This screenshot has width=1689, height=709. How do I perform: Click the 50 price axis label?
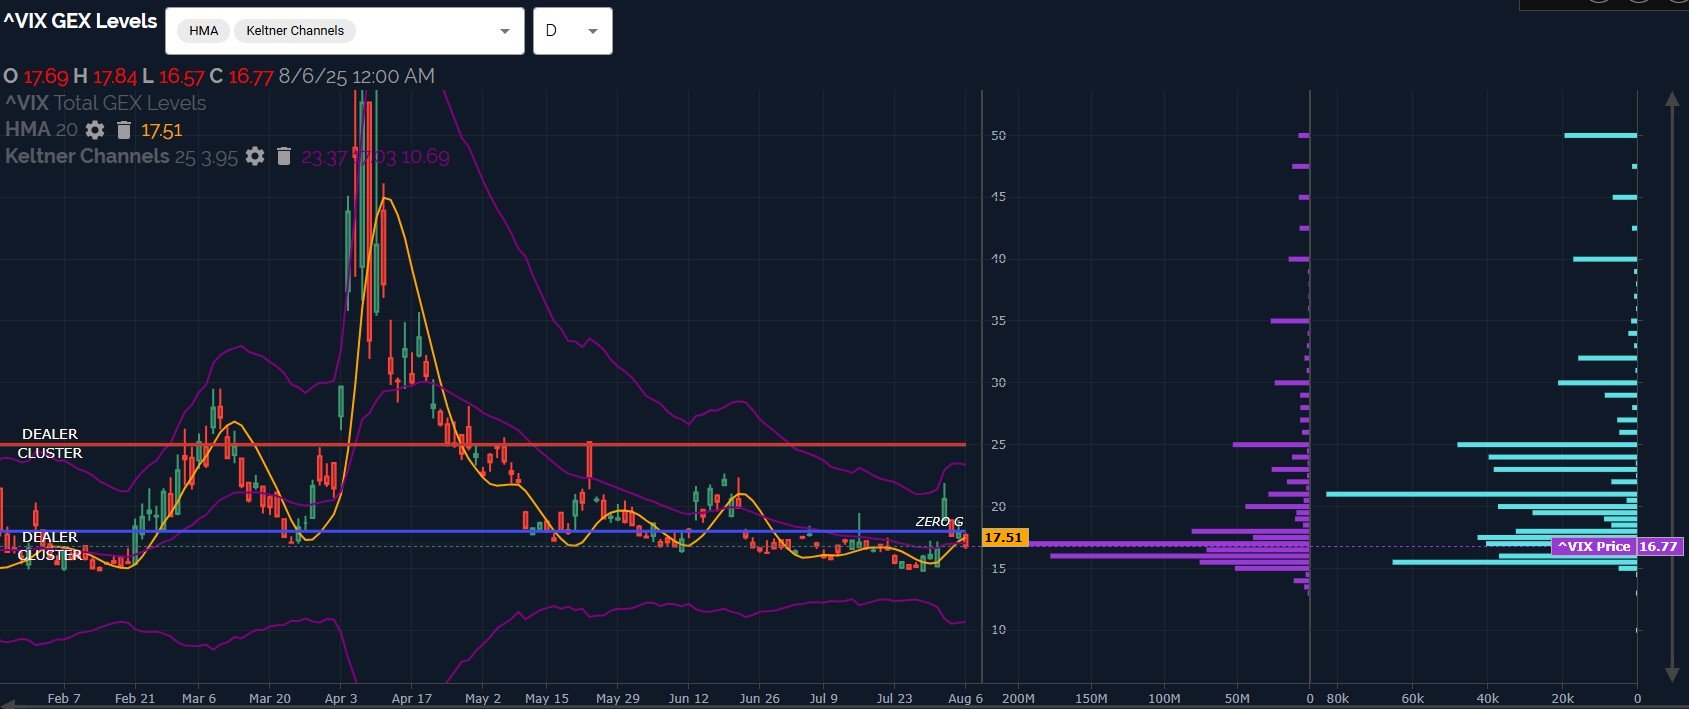998,135
